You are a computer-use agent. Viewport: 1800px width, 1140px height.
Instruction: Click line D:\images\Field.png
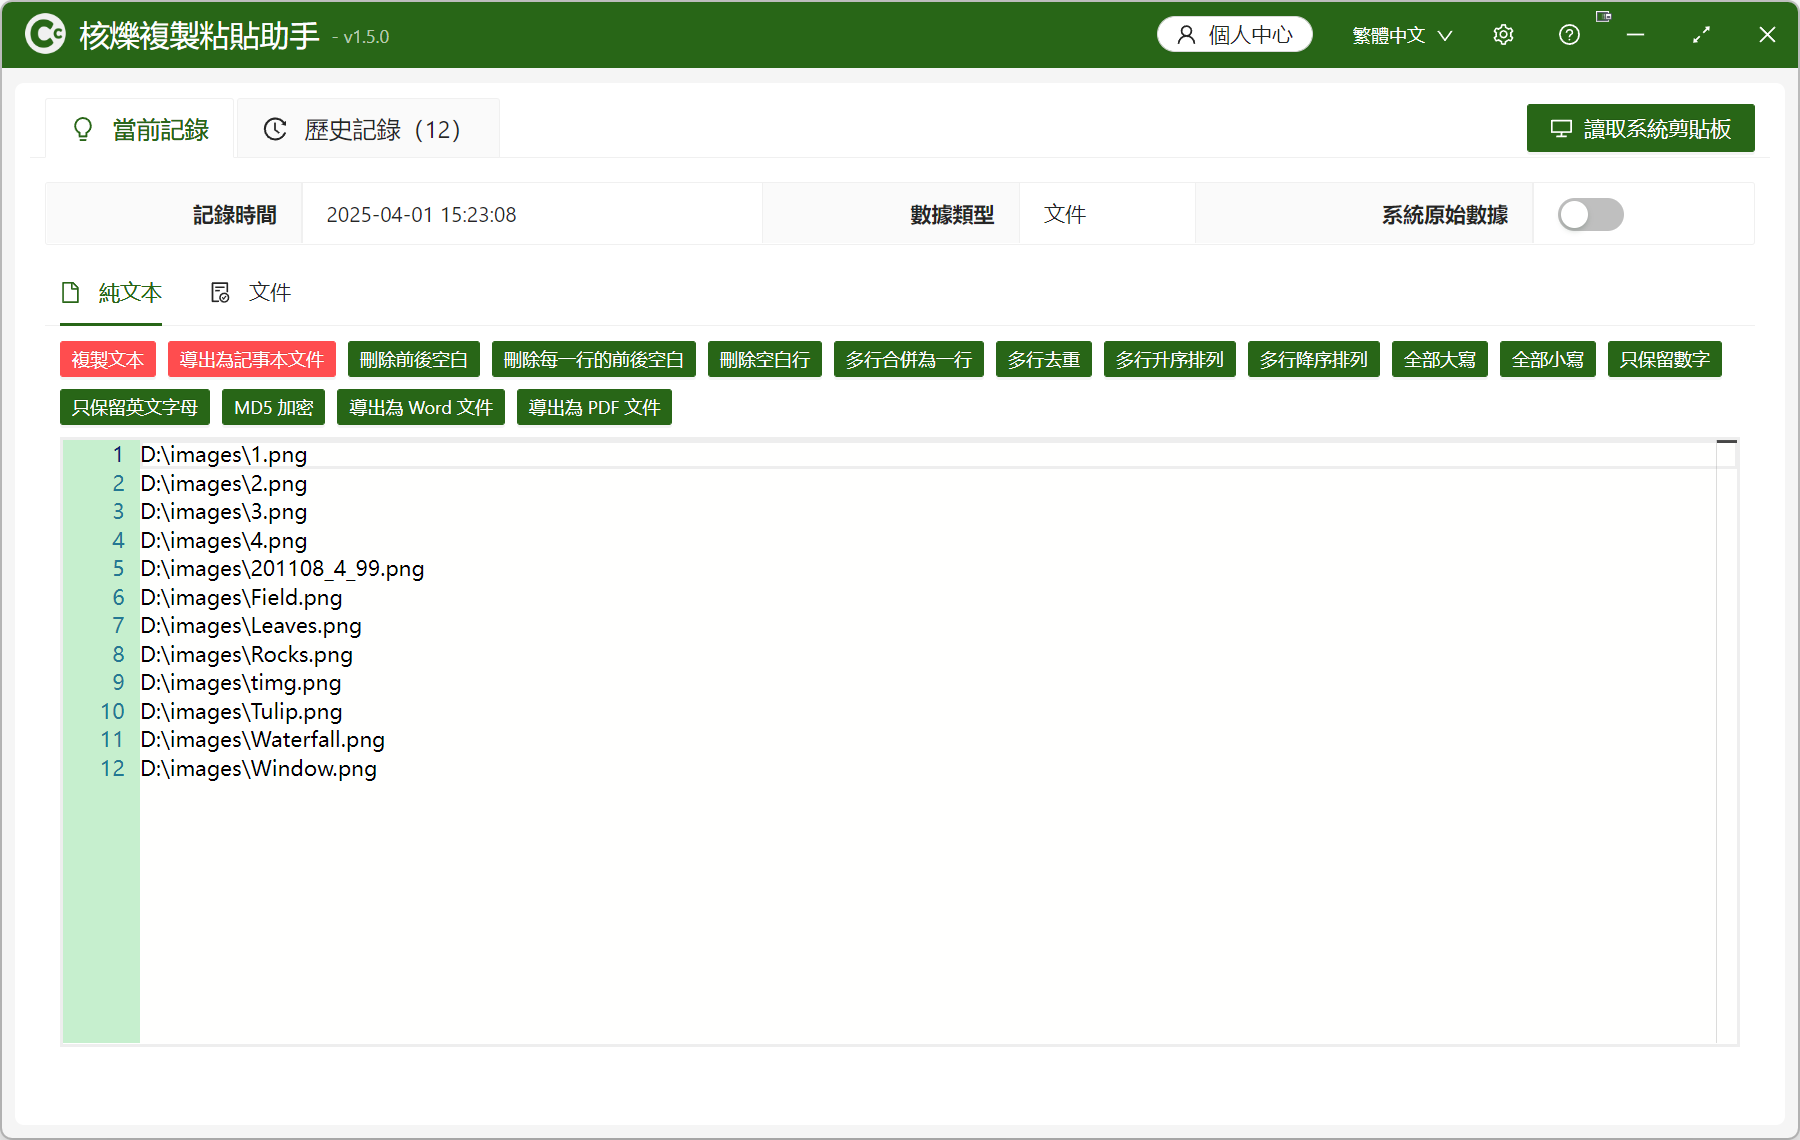pyautogui.click(x=241, y=598)
